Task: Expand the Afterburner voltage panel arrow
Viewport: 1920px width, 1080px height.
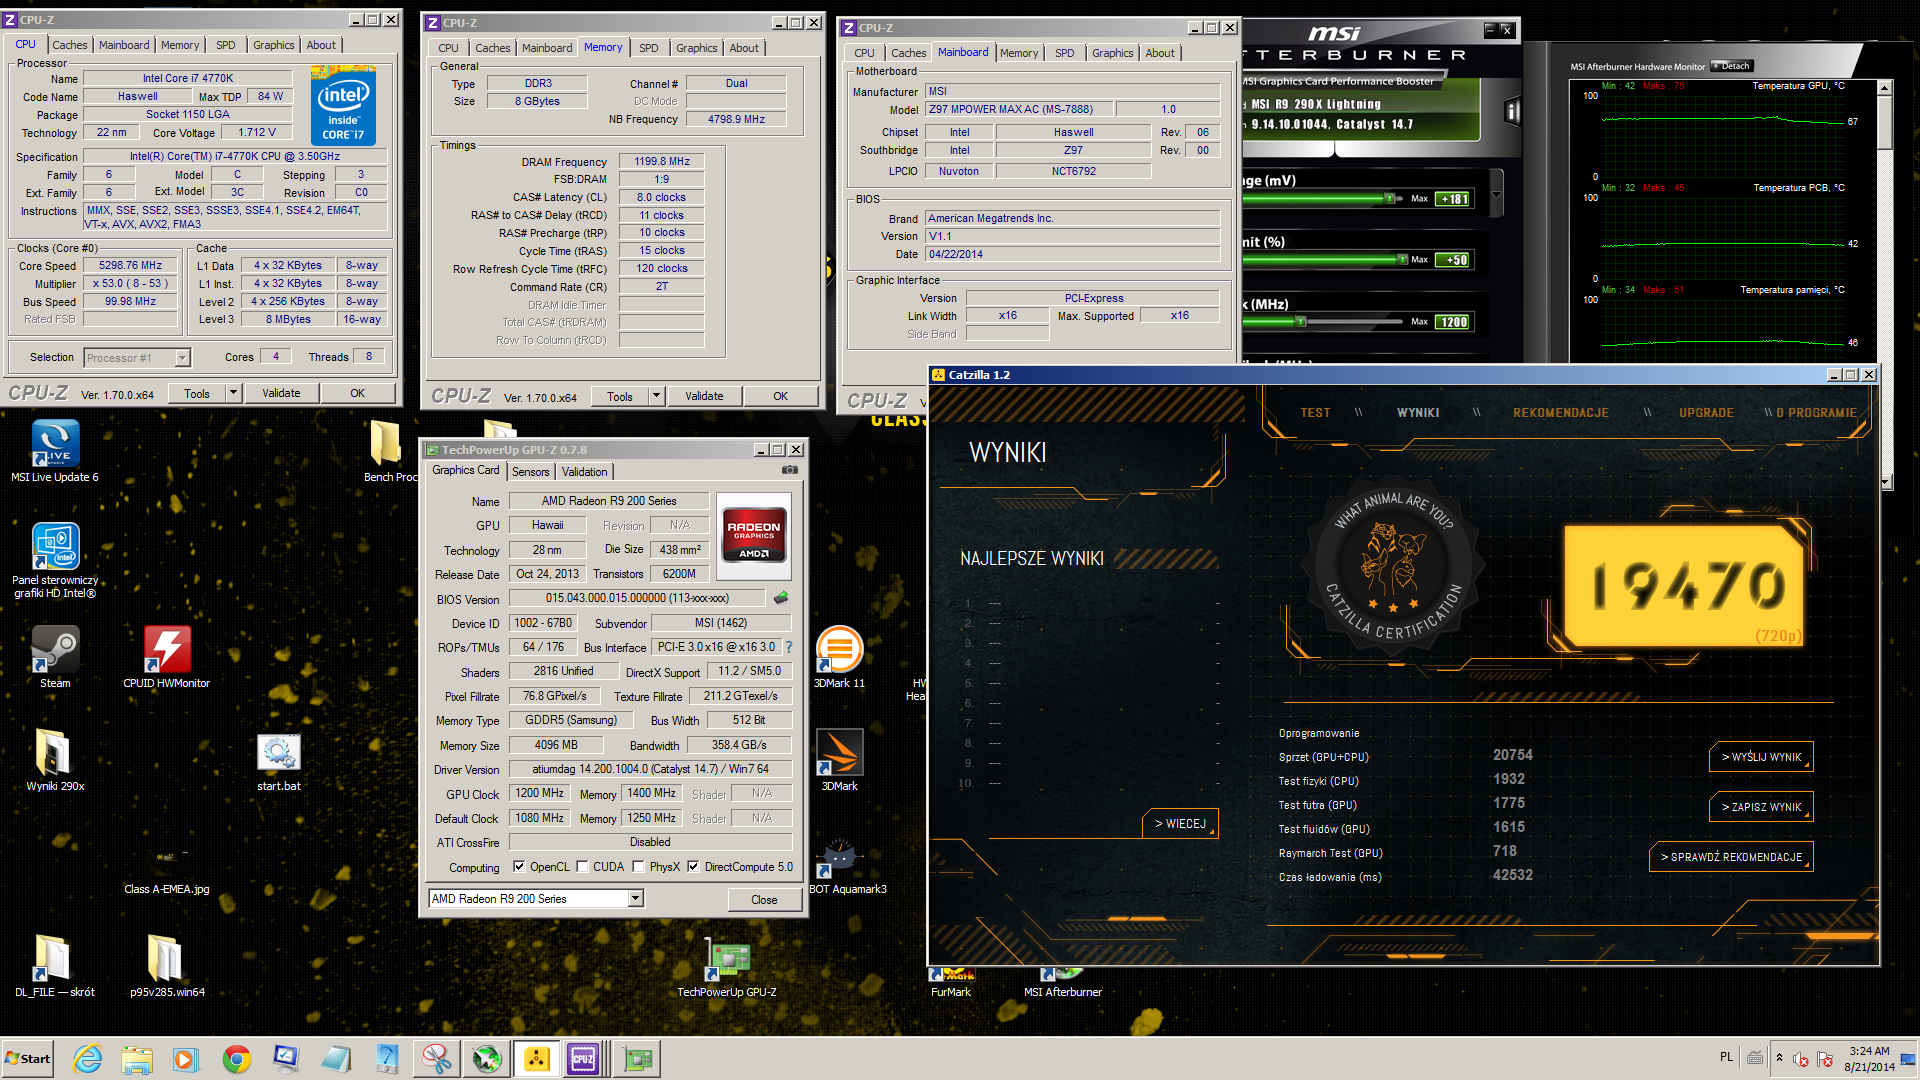Action: click(1496, 192)
